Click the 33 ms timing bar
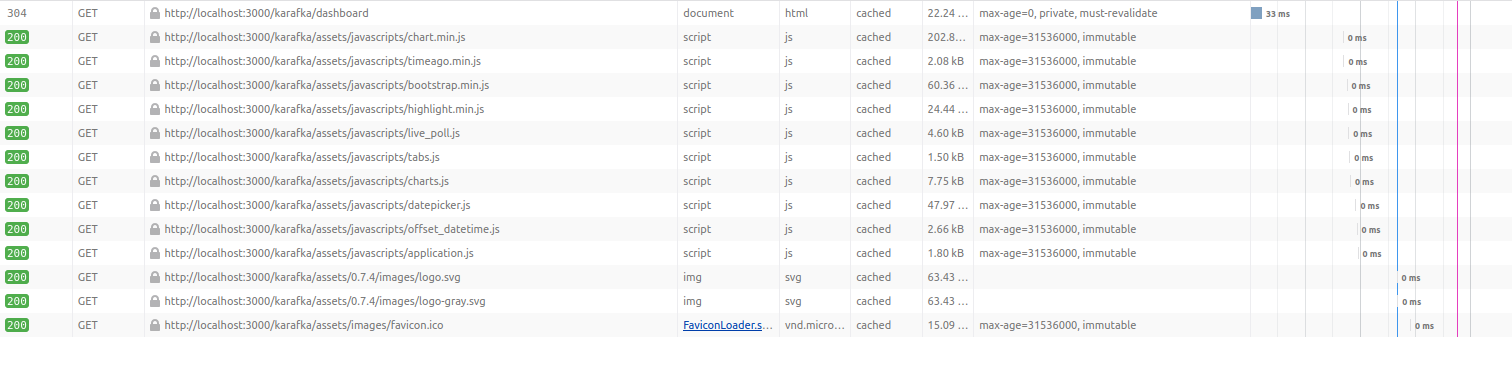Image resolution: width=1512 pixels, height=368 pixels. point(1256,14)
